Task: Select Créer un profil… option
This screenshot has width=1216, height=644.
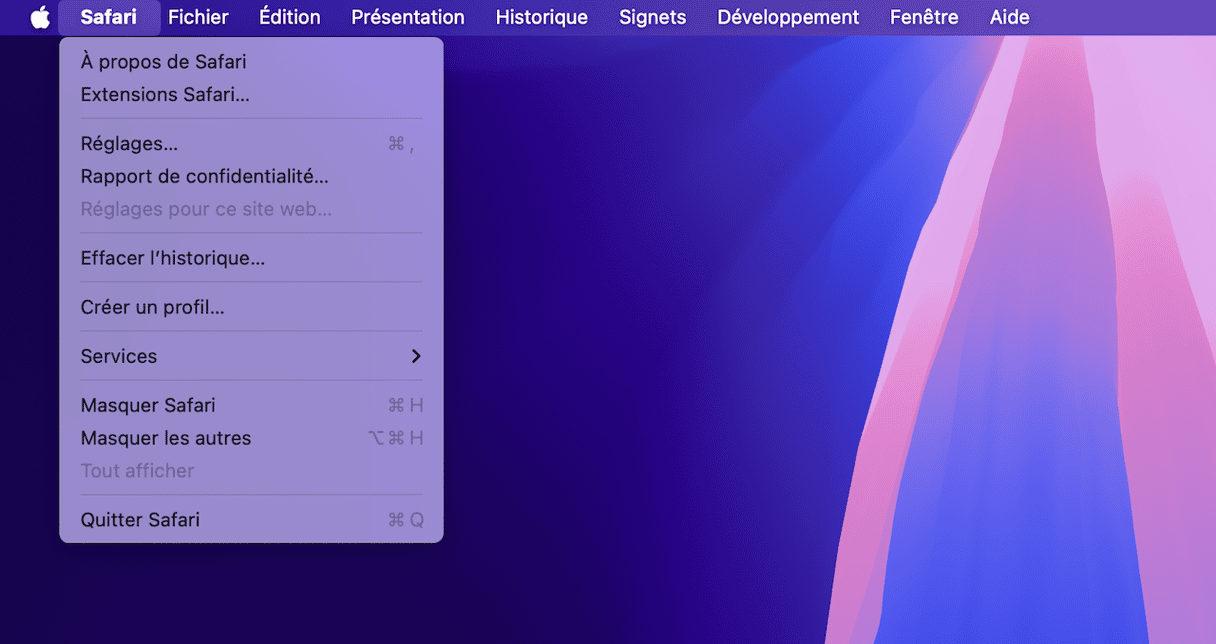Action: click(152, 307)
